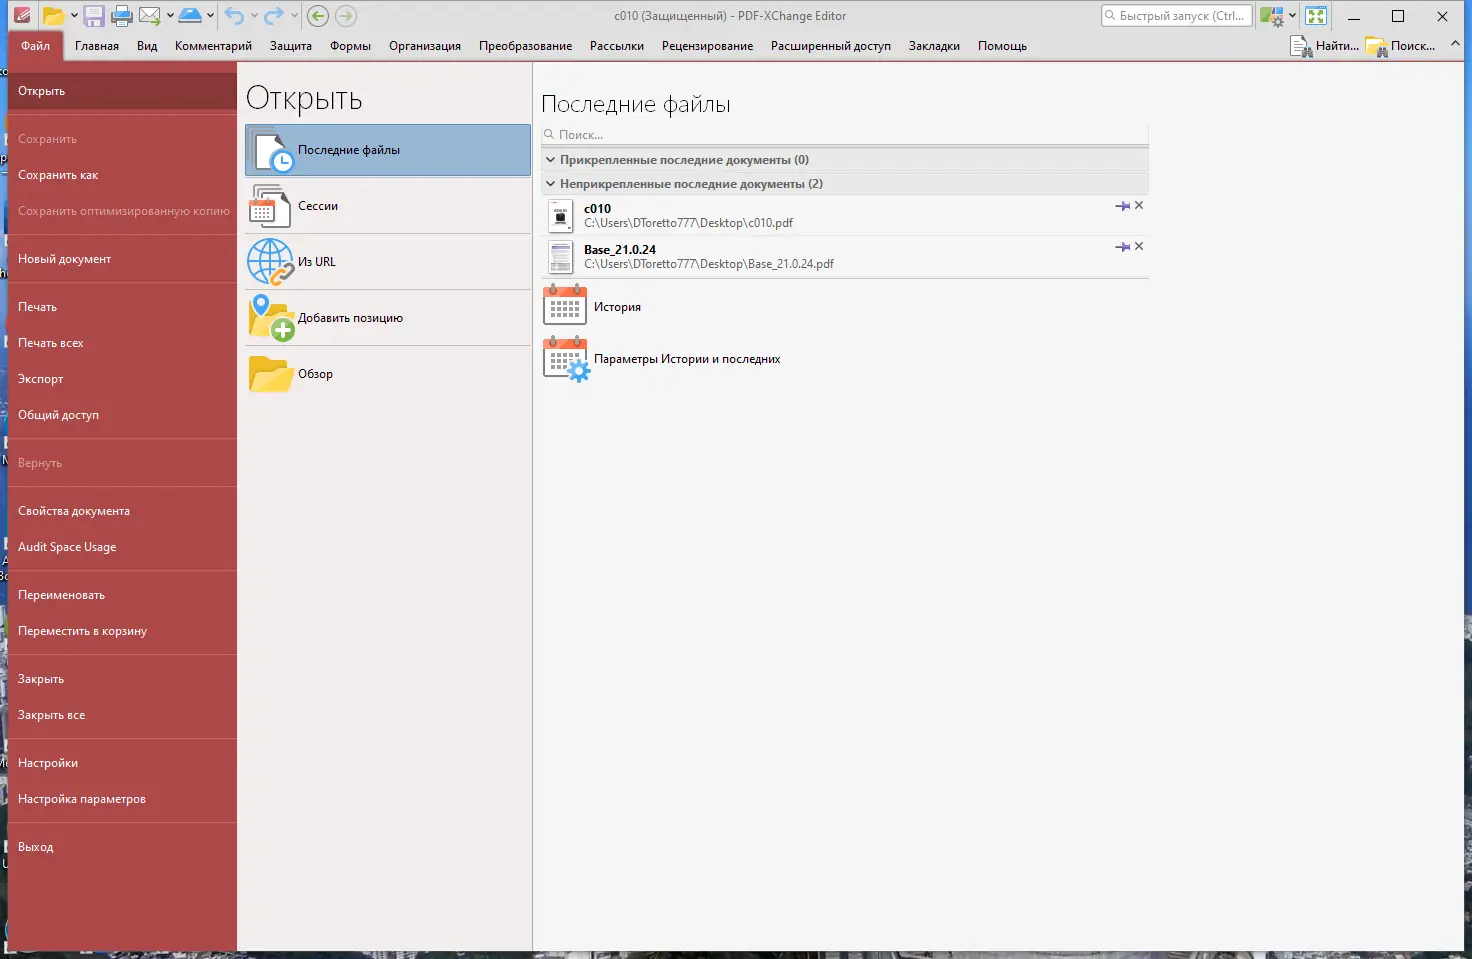Pin the Base_21.0.24.pdf recent document

(x=1121, y=246)
